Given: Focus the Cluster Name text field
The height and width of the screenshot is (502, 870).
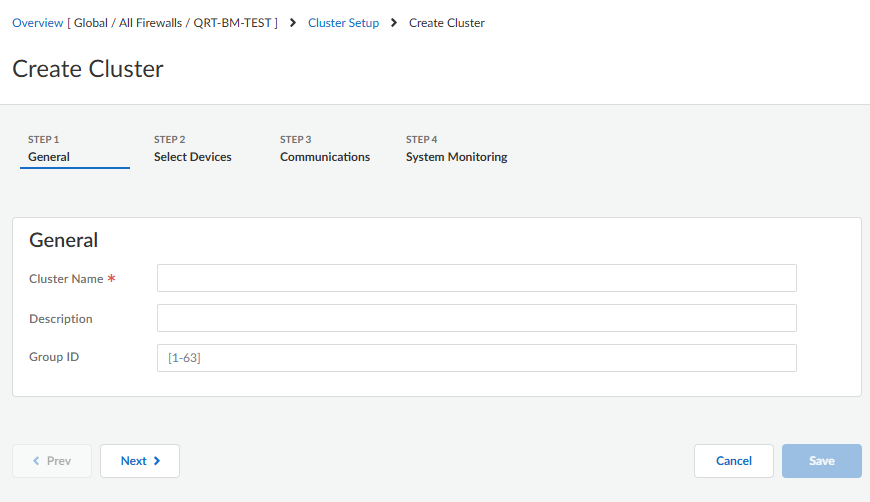Looking at the screenshot, I should [x=476, y=278].
